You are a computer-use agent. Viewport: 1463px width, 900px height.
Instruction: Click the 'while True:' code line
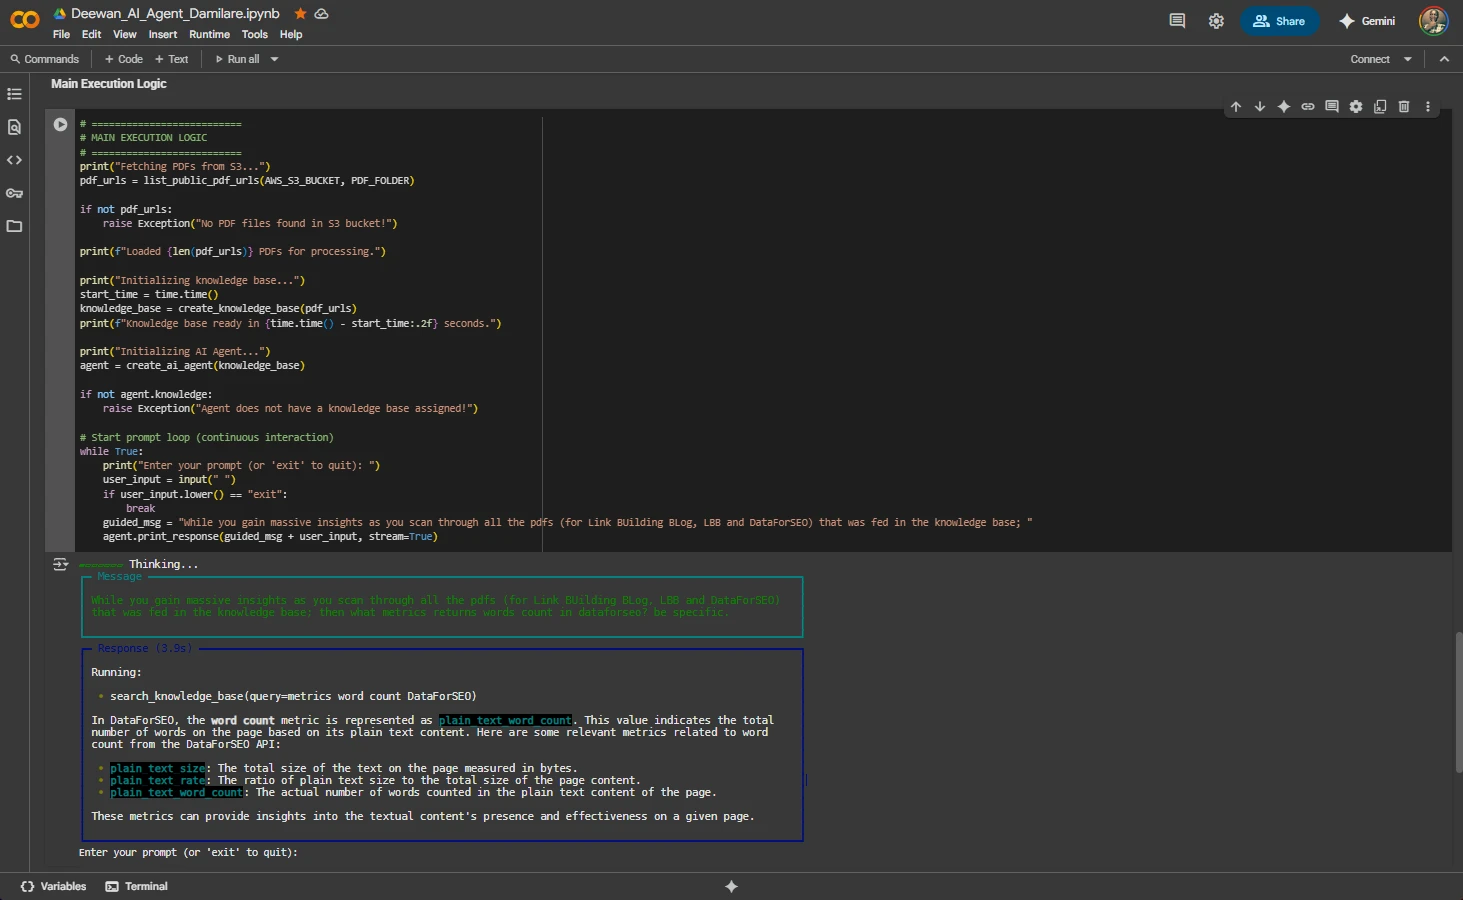[x=111, y=452]
